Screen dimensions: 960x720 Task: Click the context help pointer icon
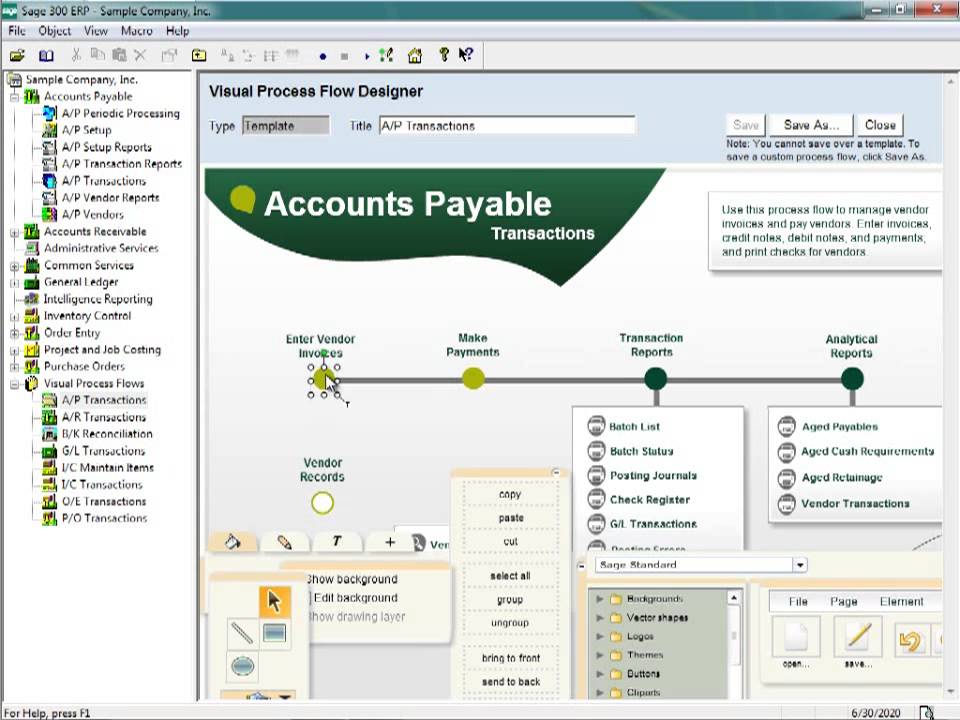point(466,55)
